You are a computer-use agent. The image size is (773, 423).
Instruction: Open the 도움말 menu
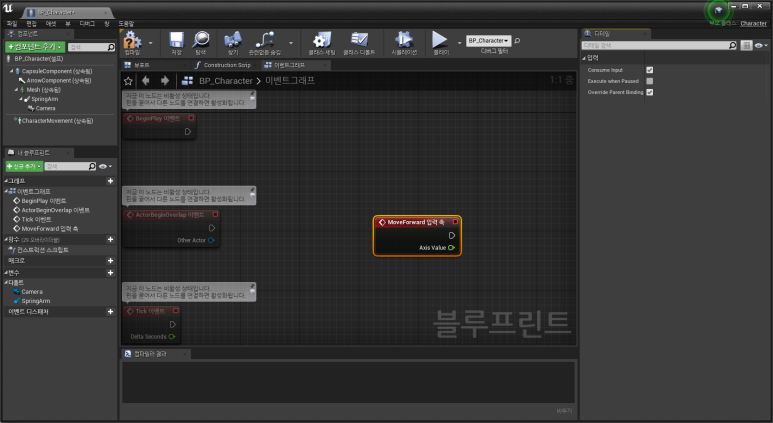click(x=126, y=24)
